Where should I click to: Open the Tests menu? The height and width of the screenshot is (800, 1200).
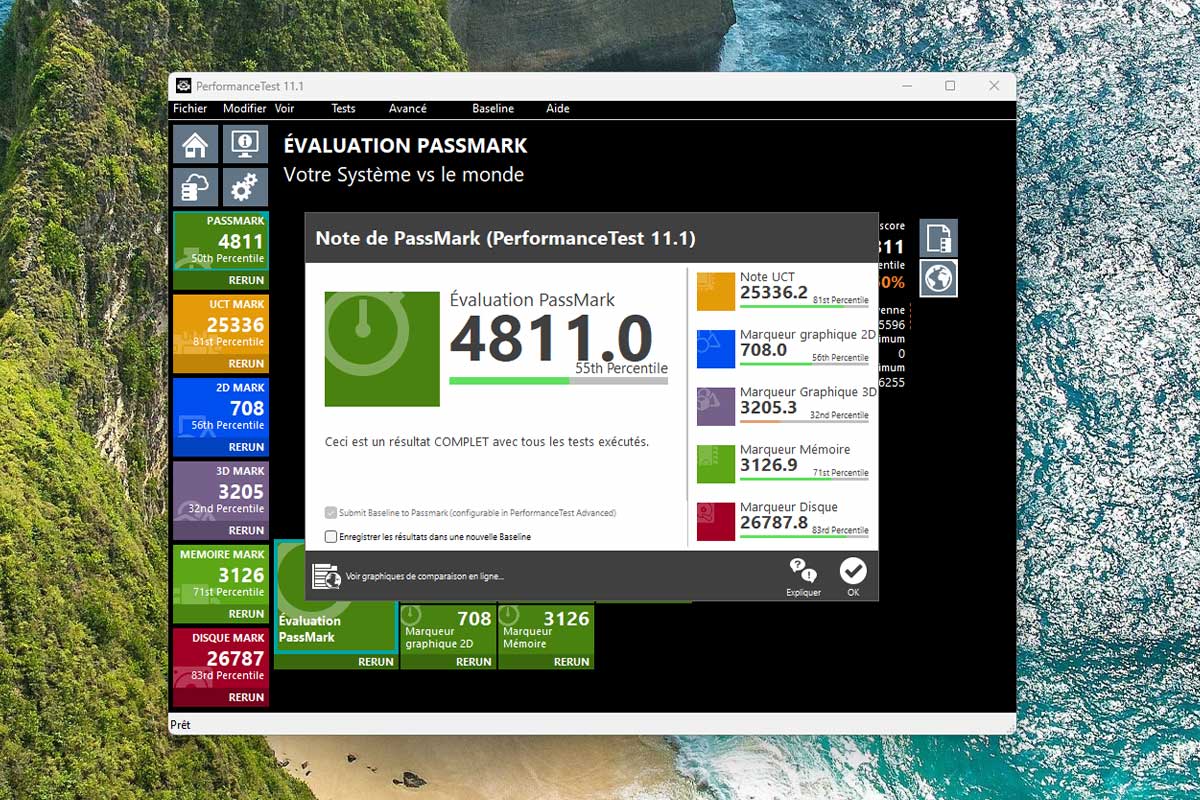click(343, 109)
